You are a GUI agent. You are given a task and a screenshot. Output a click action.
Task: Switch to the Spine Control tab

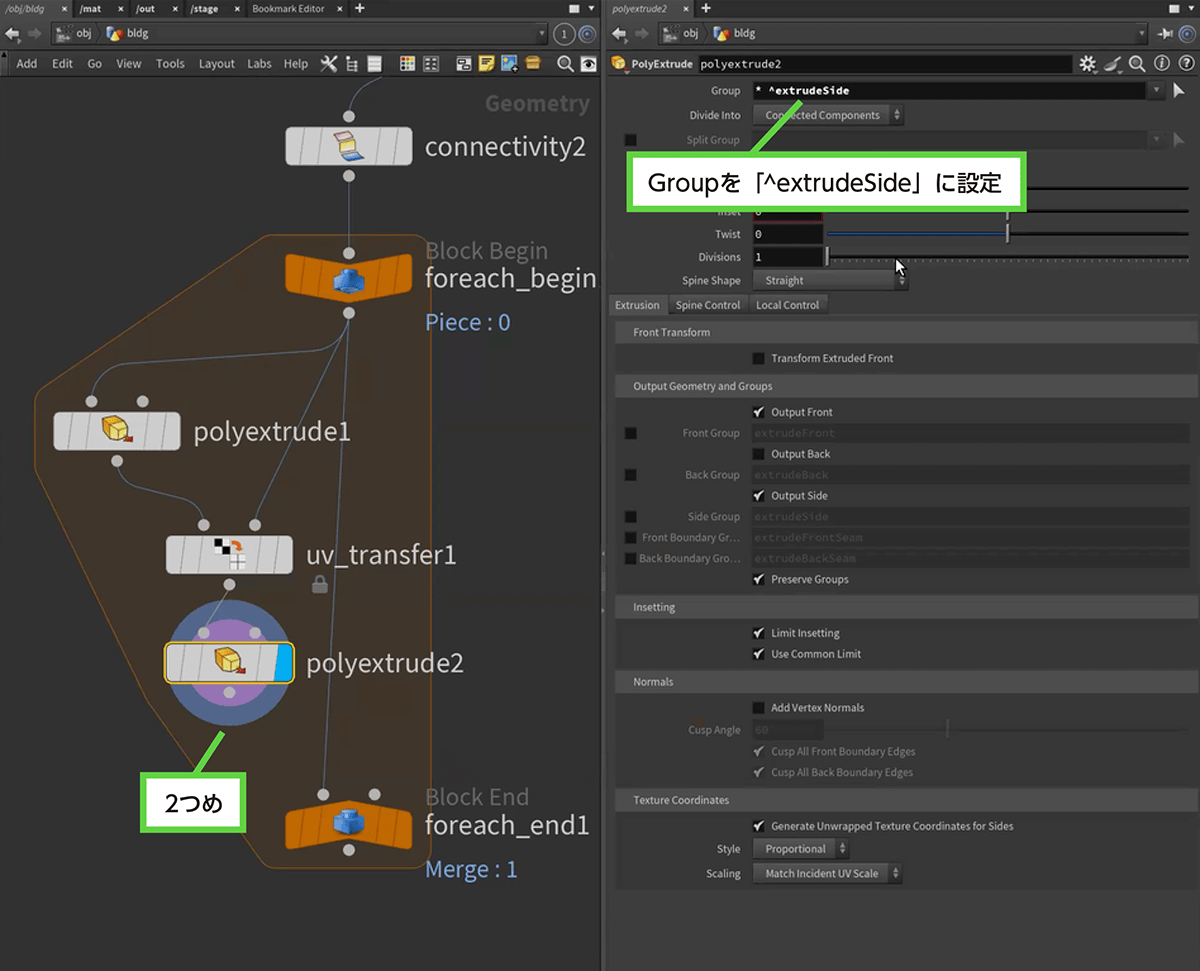[708, 305]
